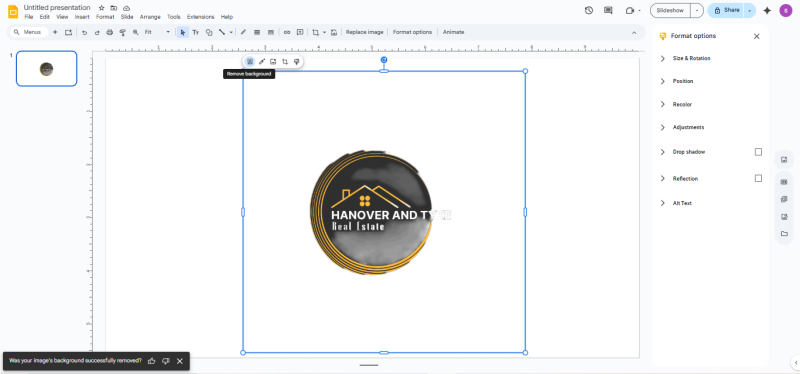The height and width of the screenshot is (374, 800).
Task: Open the Edit menu
Action: [44, 17]
